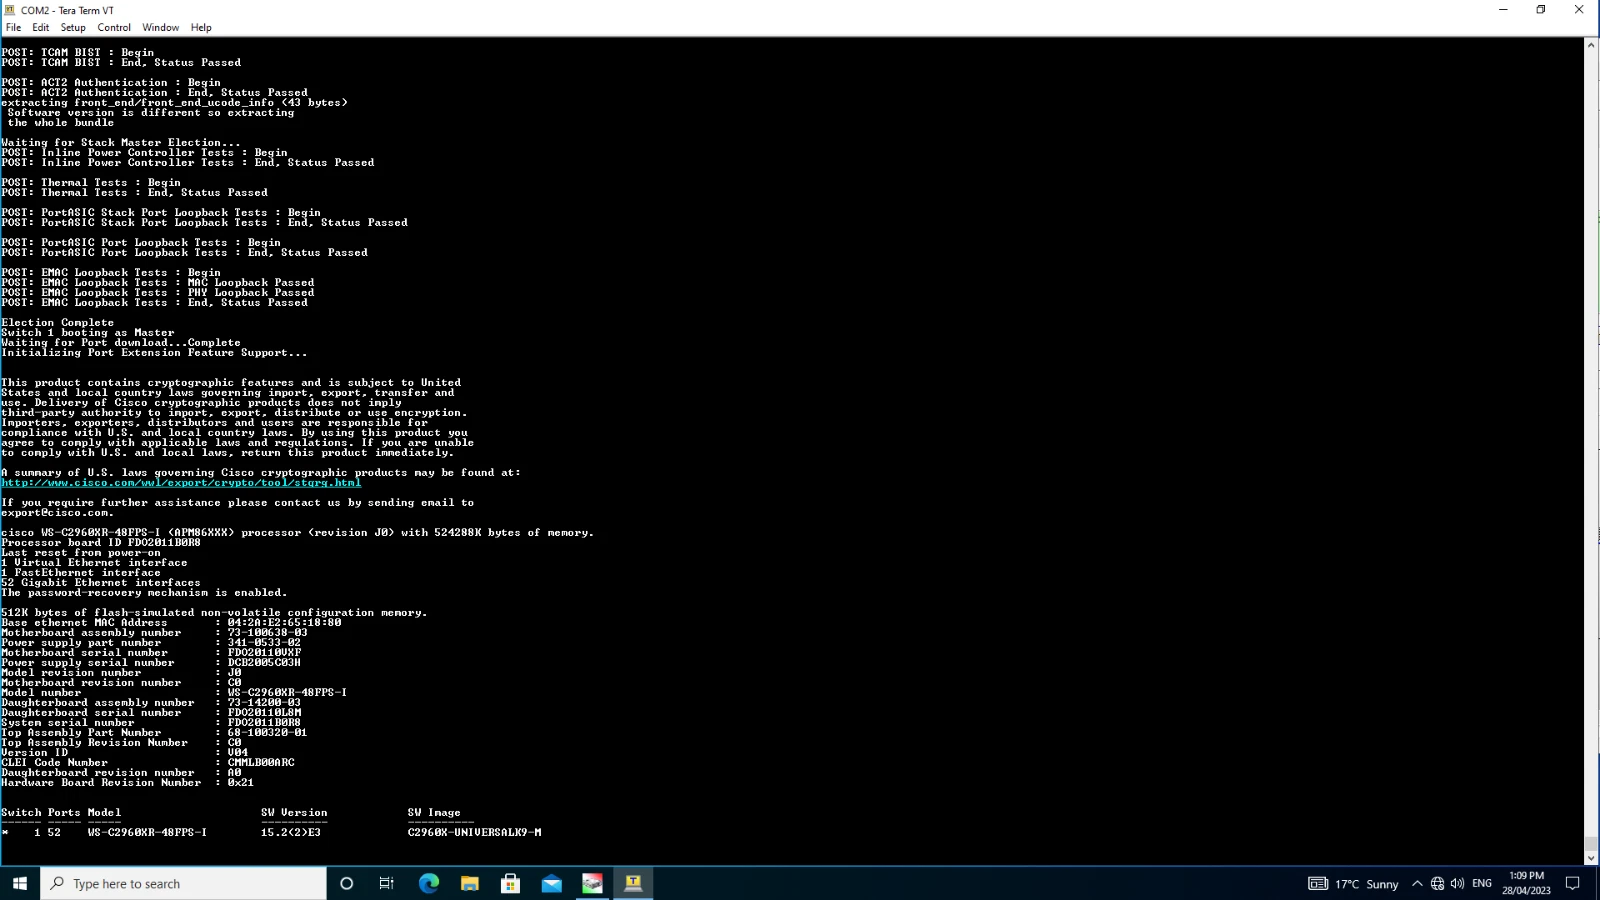Open File Explorer from taskbar

pos(470,883)
